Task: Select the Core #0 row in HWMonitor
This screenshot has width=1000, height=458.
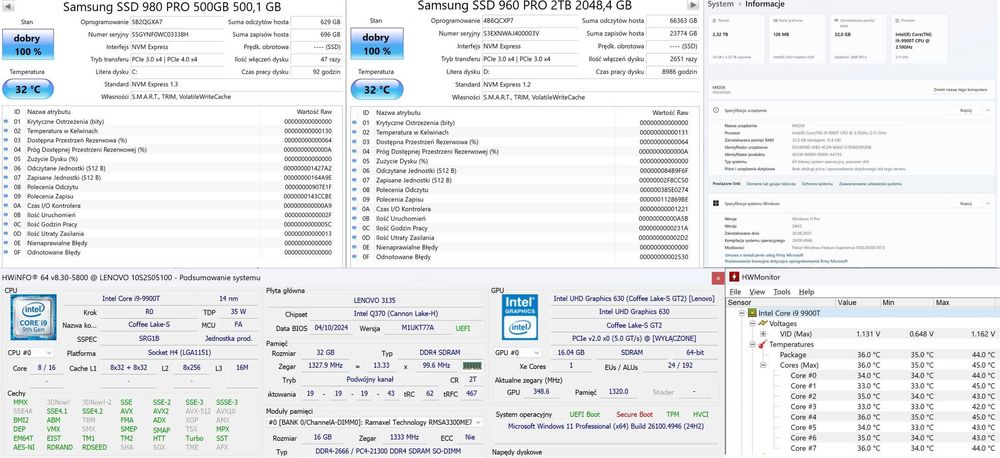Action: (x=864, y=376)
